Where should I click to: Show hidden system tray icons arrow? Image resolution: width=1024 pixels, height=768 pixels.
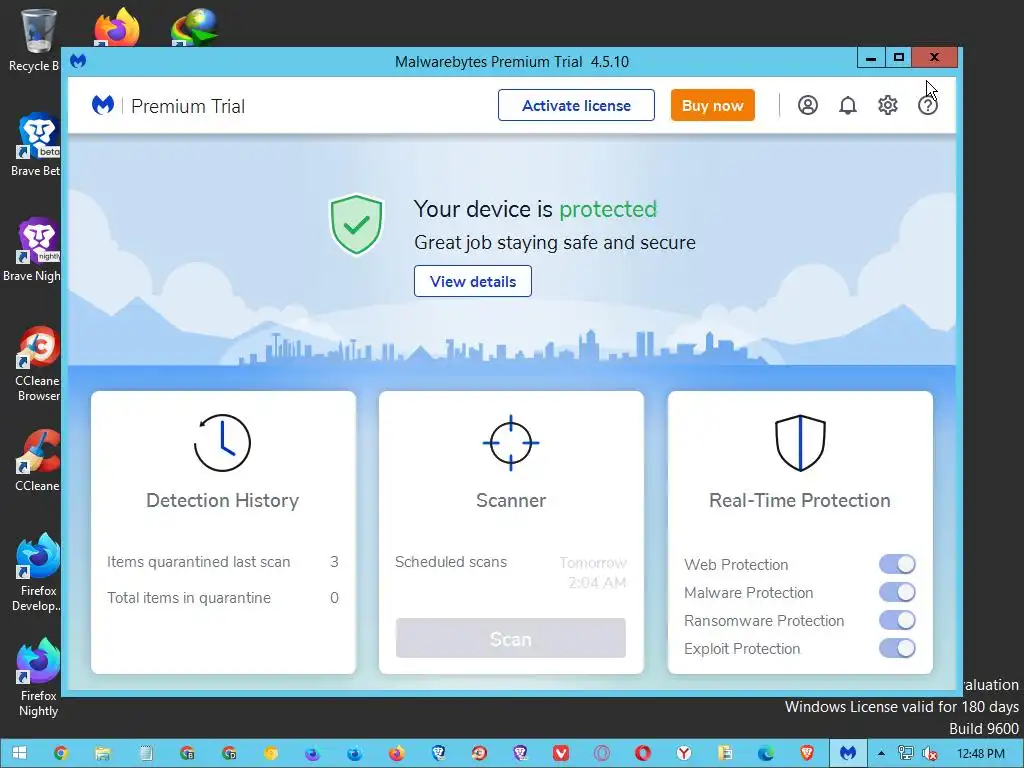pyautogui.click(x=881, y=754)
